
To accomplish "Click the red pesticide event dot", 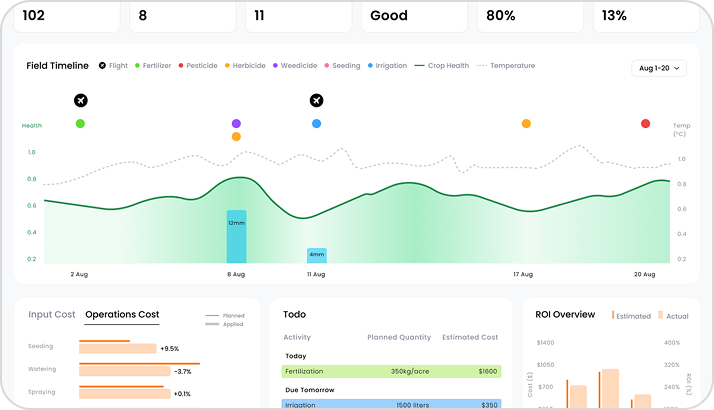I will (645, 124).
